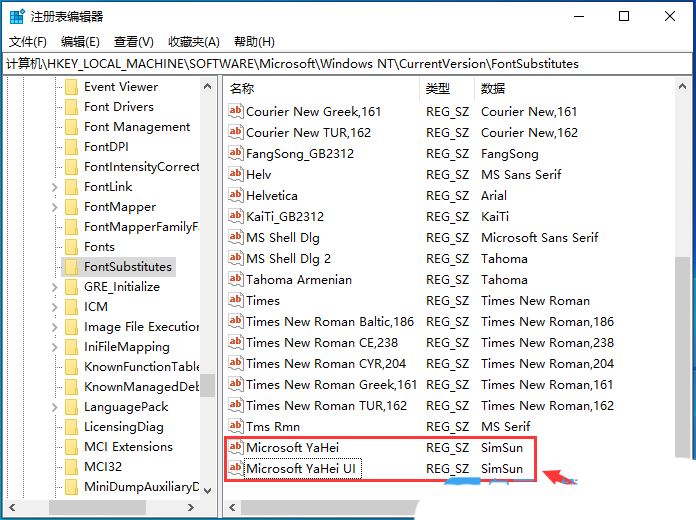Expand the LanguagePack tree node

point(55,407)
